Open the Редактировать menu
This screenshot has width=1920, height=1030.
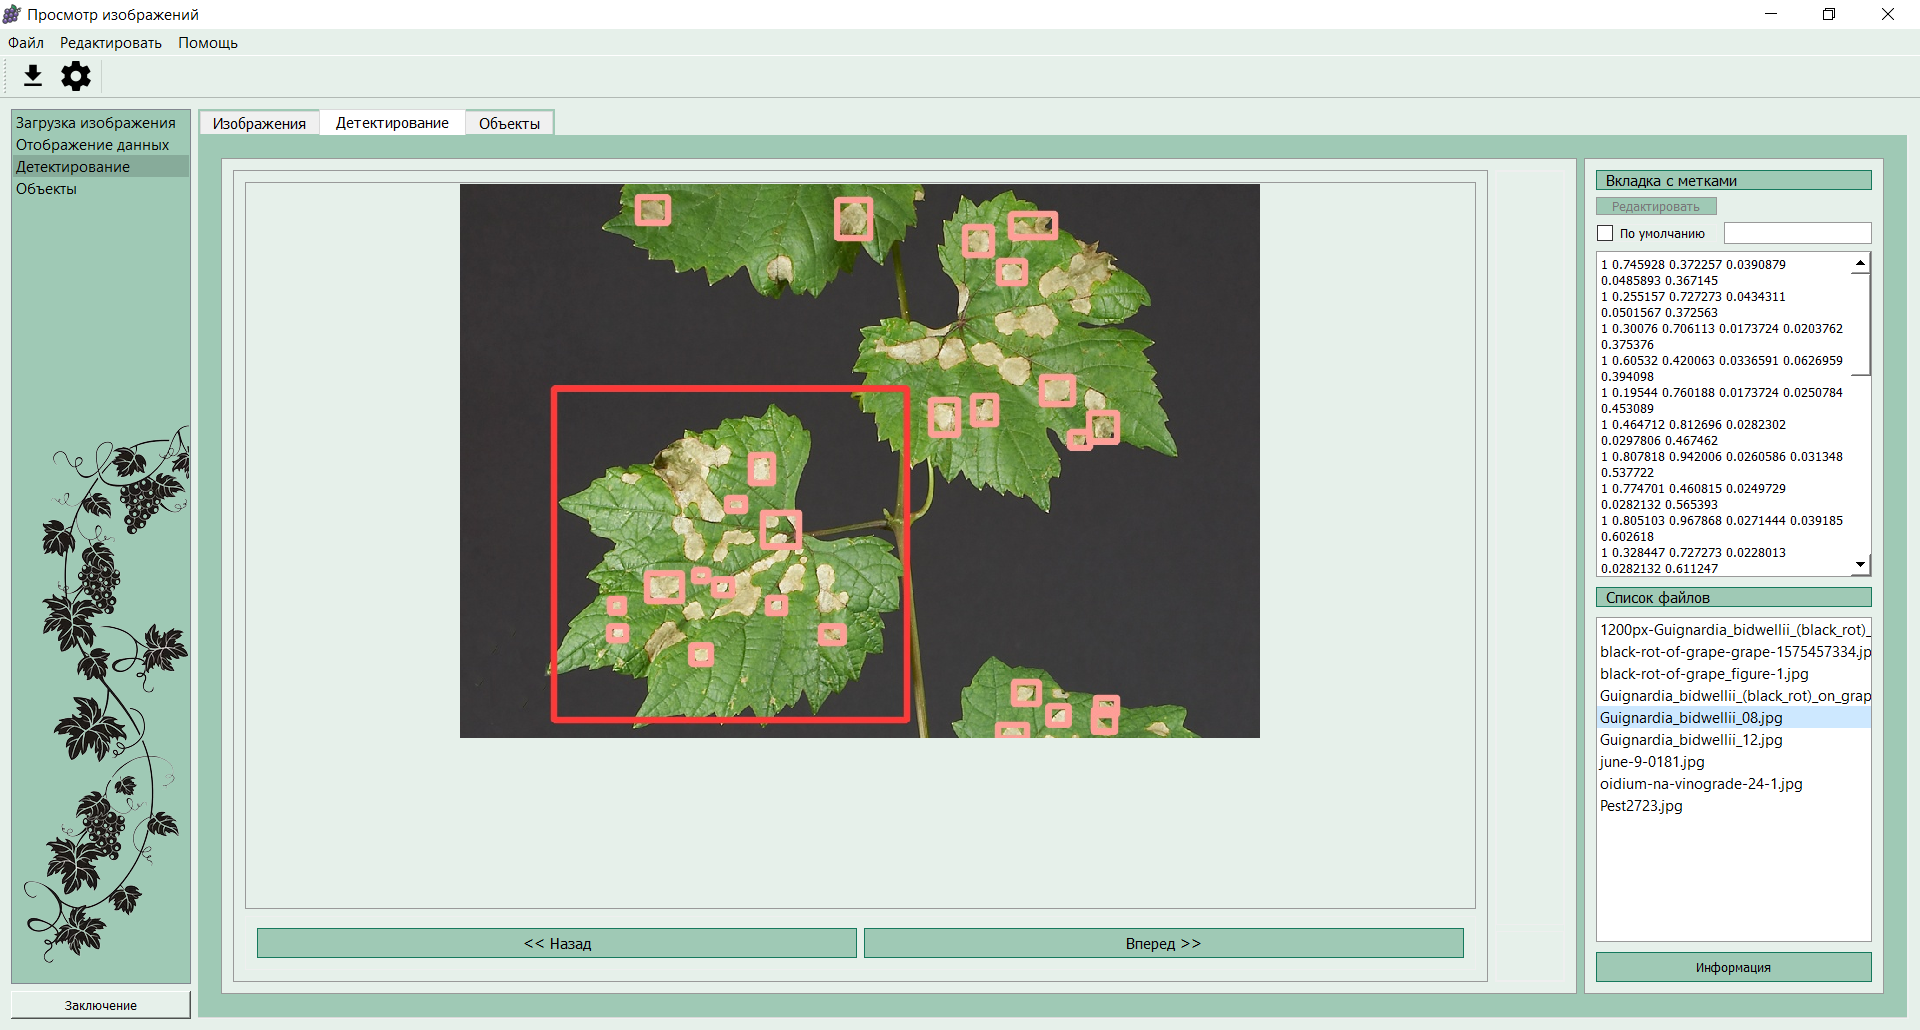(111, 43)
